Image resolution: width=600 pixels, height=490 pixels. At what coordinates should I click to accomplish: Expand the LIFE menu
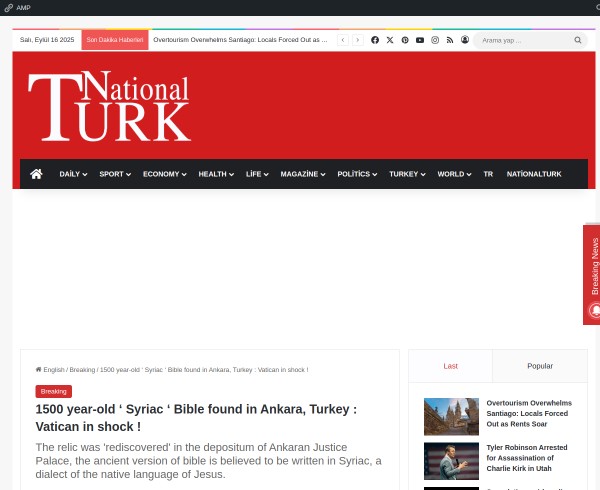click(257, 174)
